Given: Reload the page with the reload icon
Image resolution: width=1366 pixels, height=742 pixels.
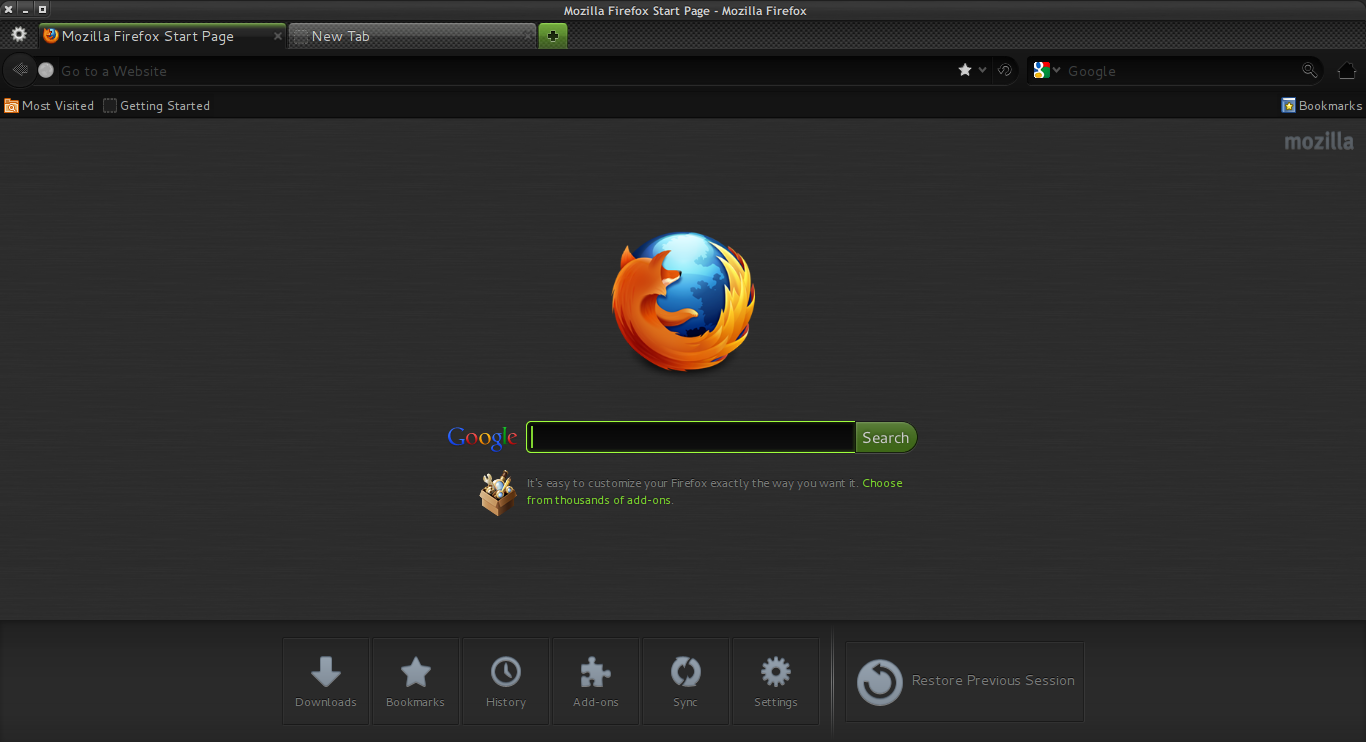Looking at the screenshot, I should (x=1005, y=70).
